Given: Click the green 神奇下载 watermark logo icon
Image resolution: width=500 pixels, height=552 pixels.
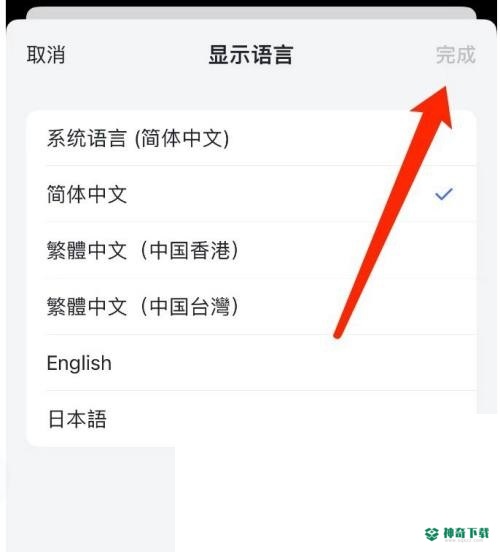Looking at the screenshot, I should (432, 534).
